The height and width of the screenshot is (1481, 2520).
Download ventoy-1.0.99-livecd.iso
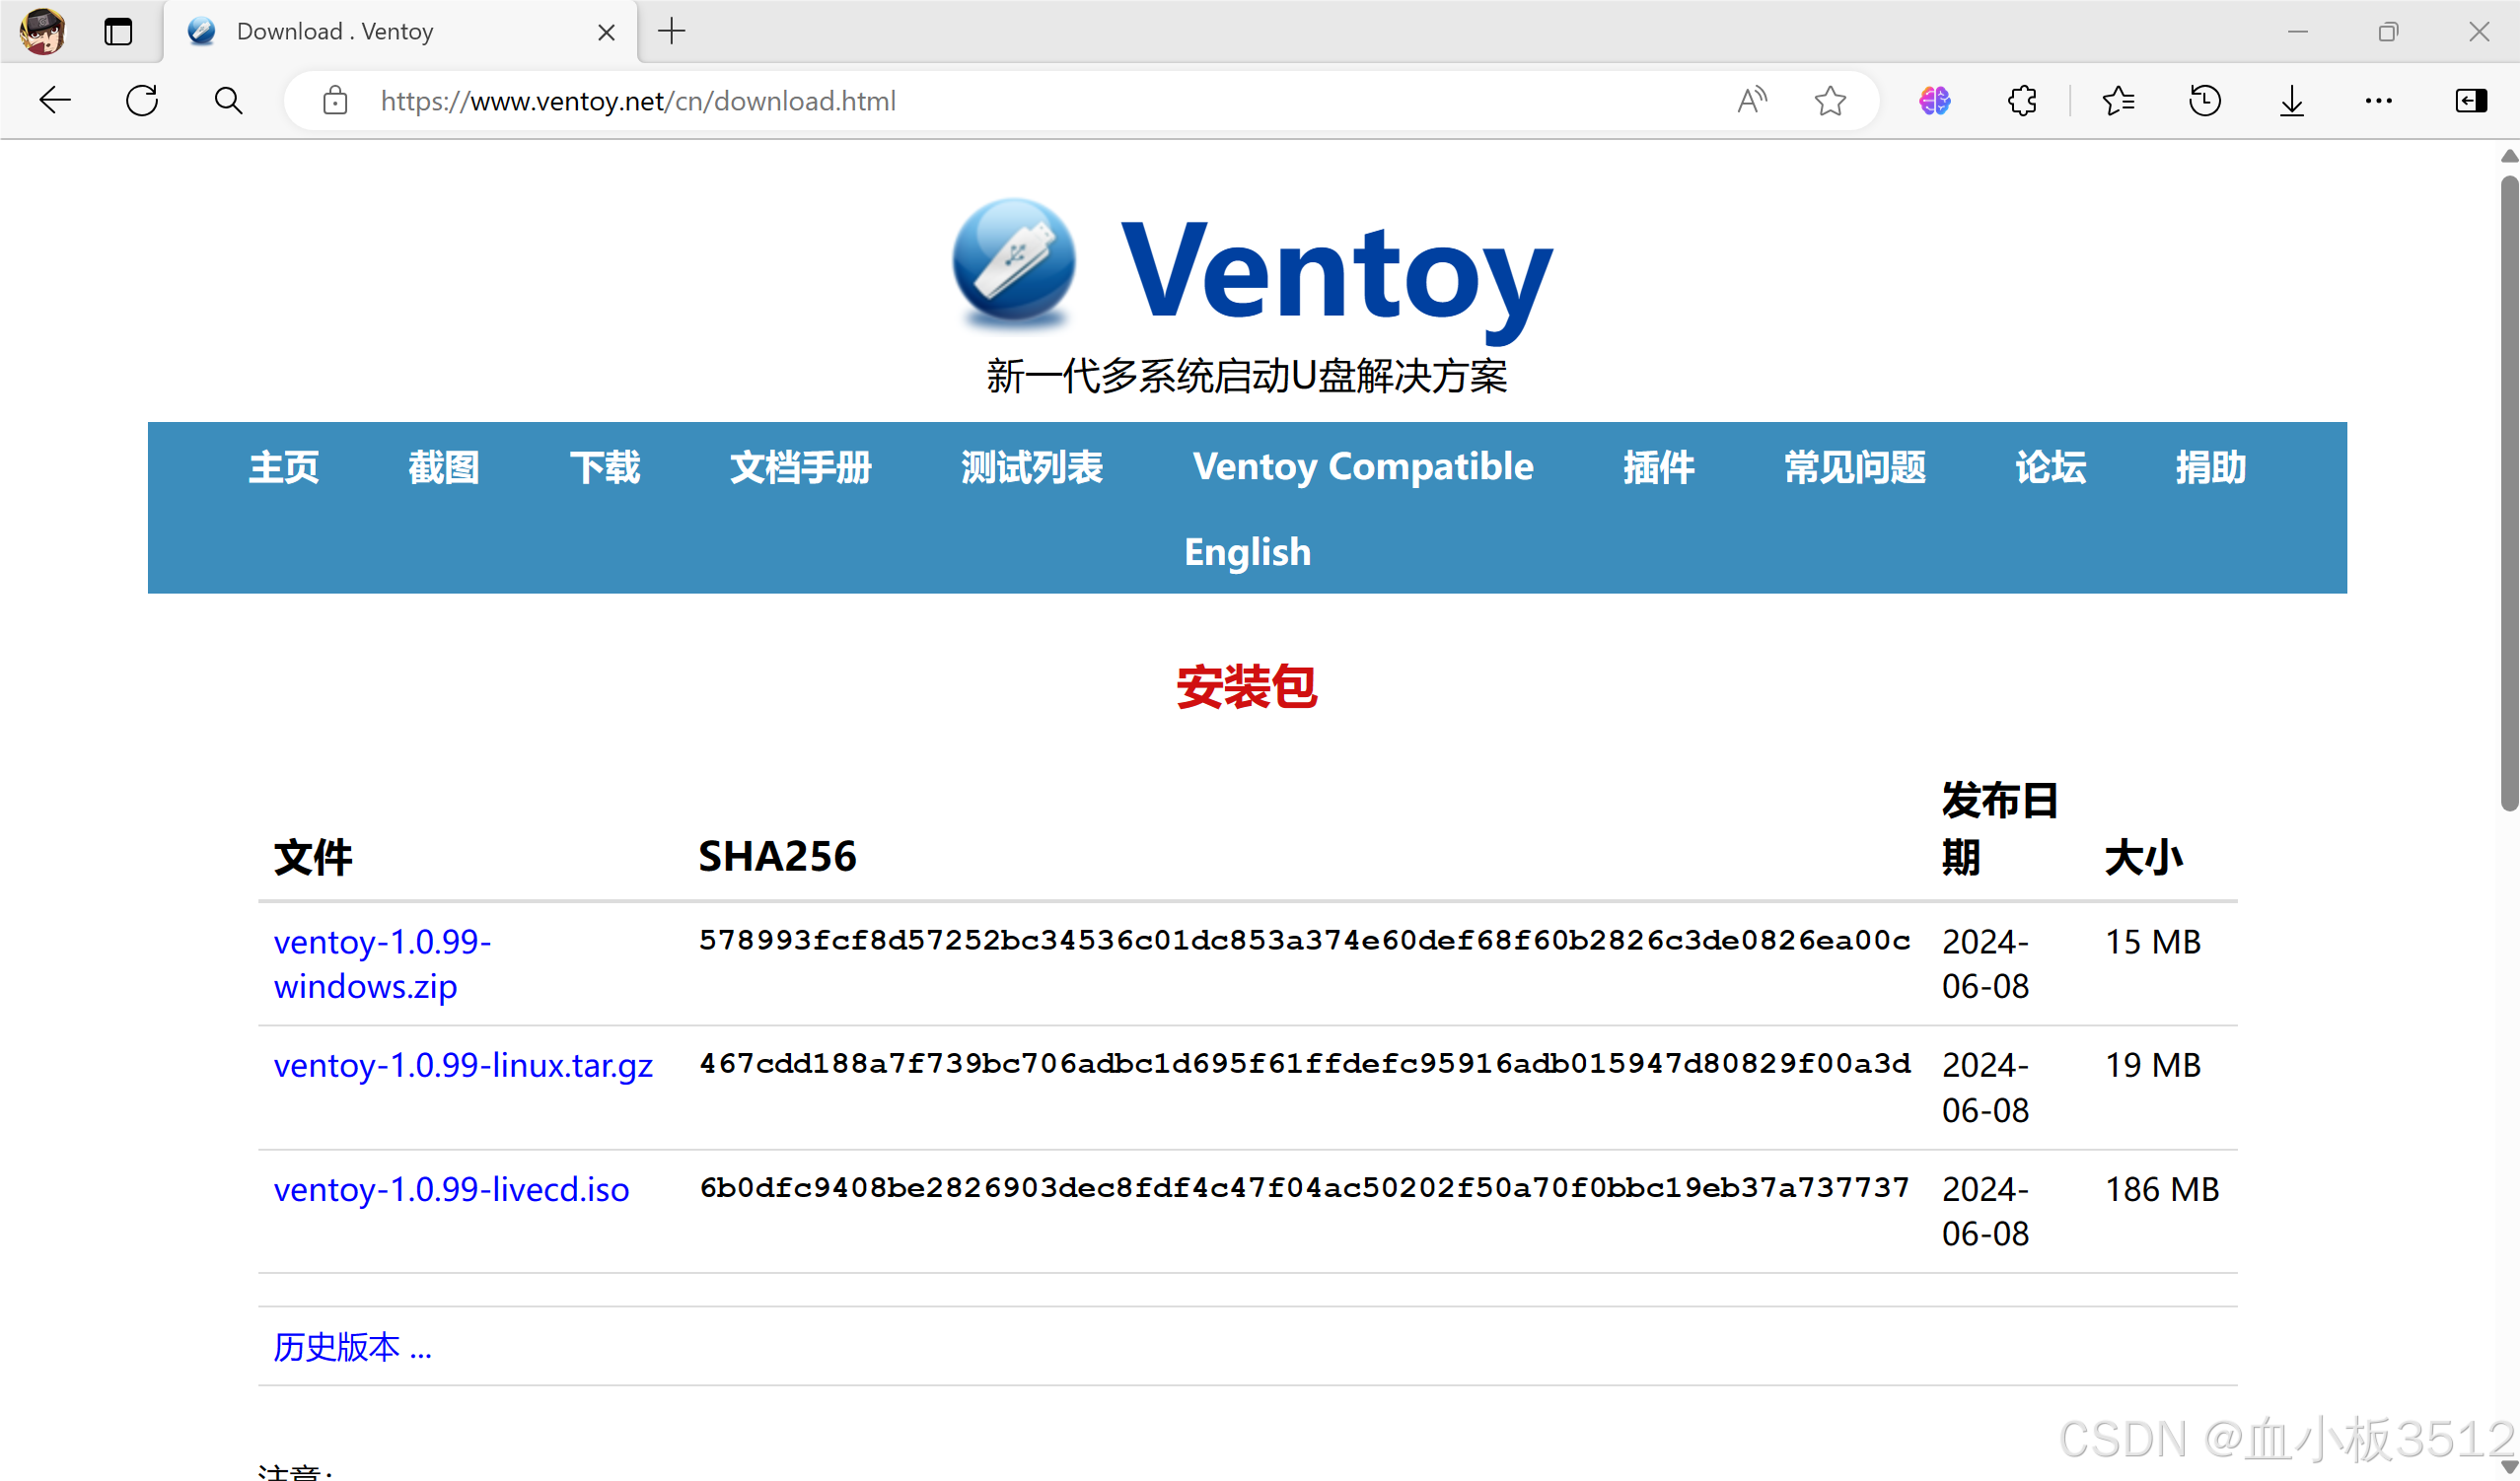(x=451, y=1189)
